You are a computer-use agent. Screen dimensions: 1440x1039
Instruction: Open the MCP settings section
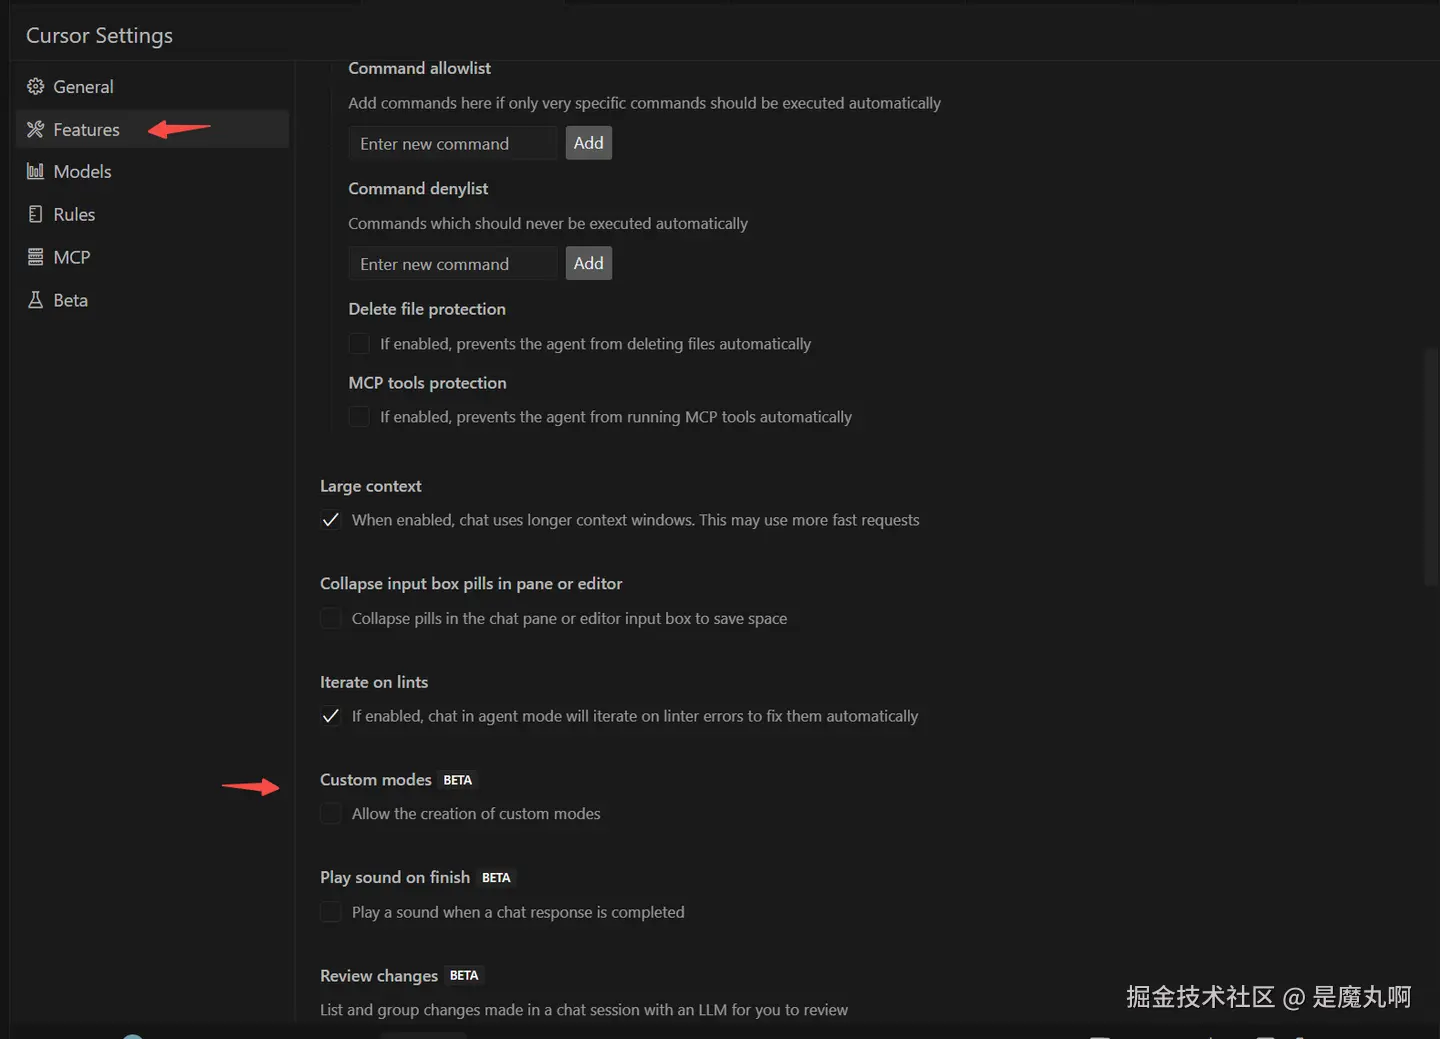point(152,257)
